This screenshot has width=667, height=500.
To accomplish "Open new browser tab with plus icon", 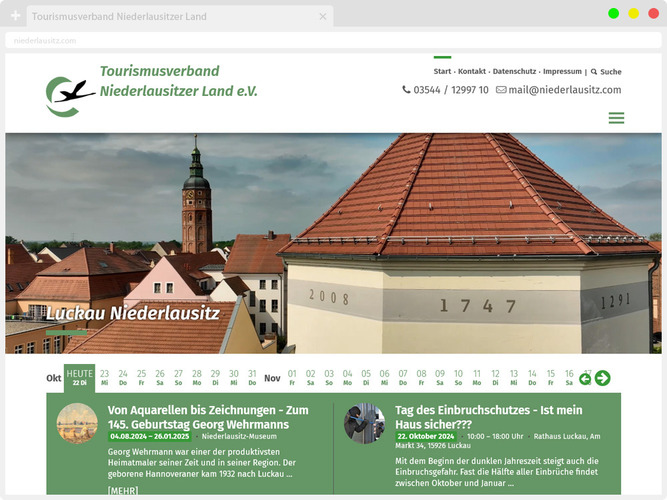I will click(15, 17).
